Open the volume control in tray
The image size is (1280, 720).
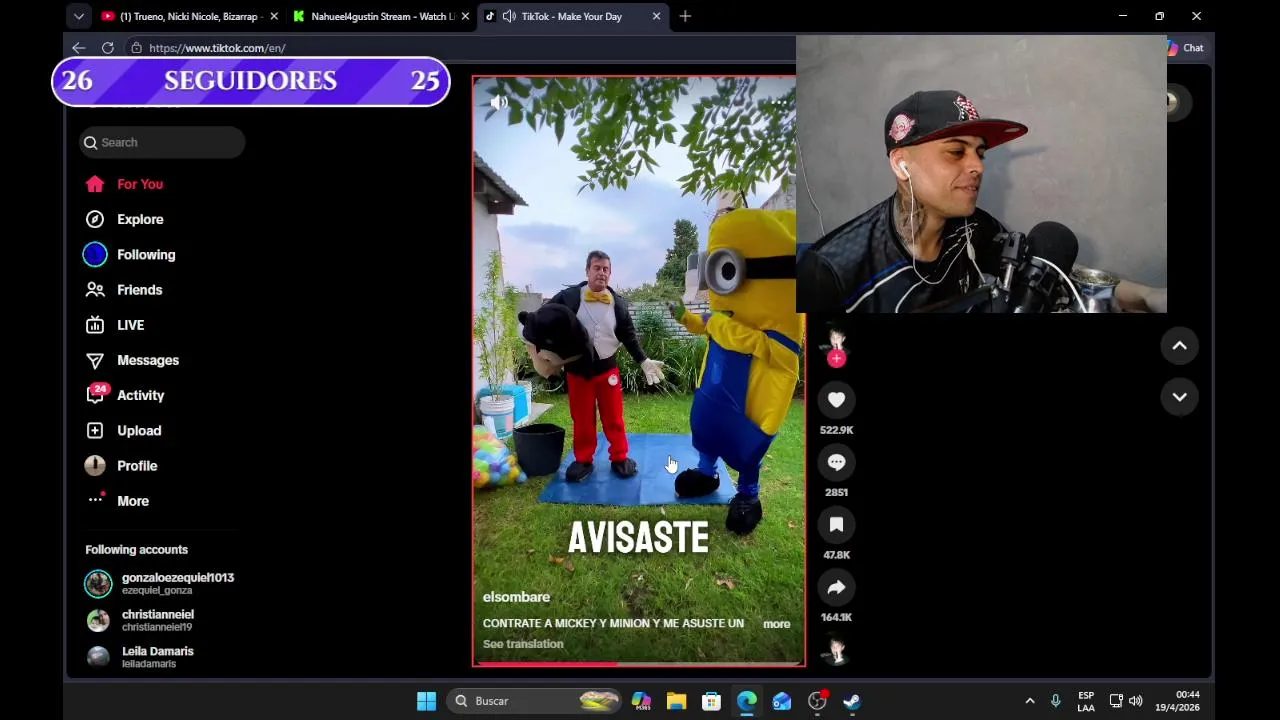pos(1135,701)
